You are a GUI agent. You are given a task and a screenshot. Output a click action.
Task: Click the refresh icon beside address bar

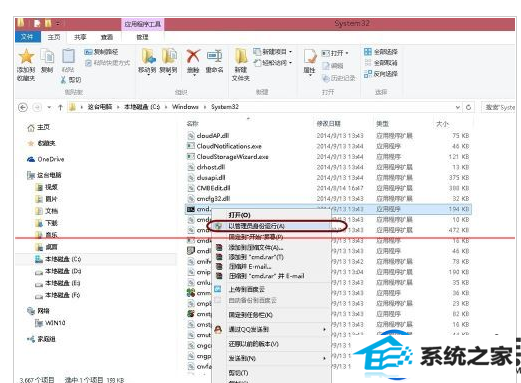[x=468, y=107]
